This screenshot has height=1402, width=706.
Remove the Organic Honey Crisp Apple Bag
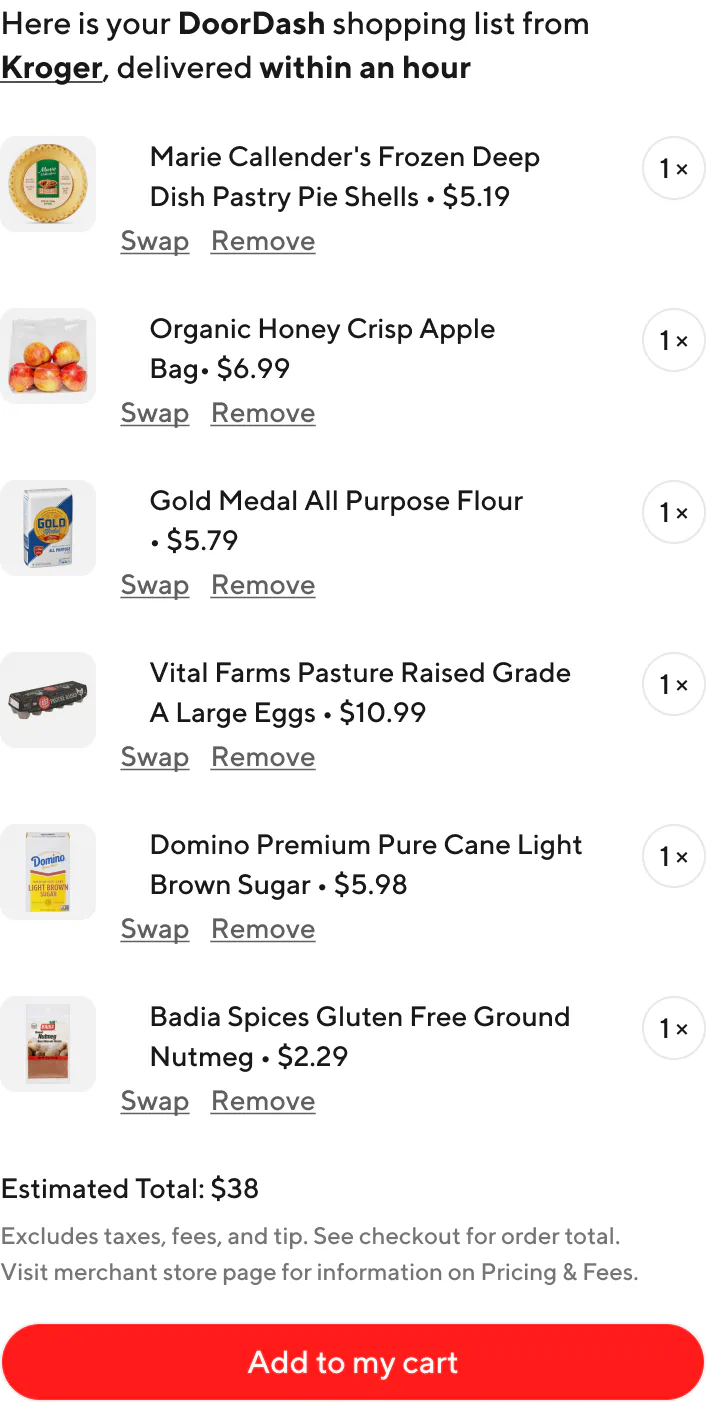point(262,413)
